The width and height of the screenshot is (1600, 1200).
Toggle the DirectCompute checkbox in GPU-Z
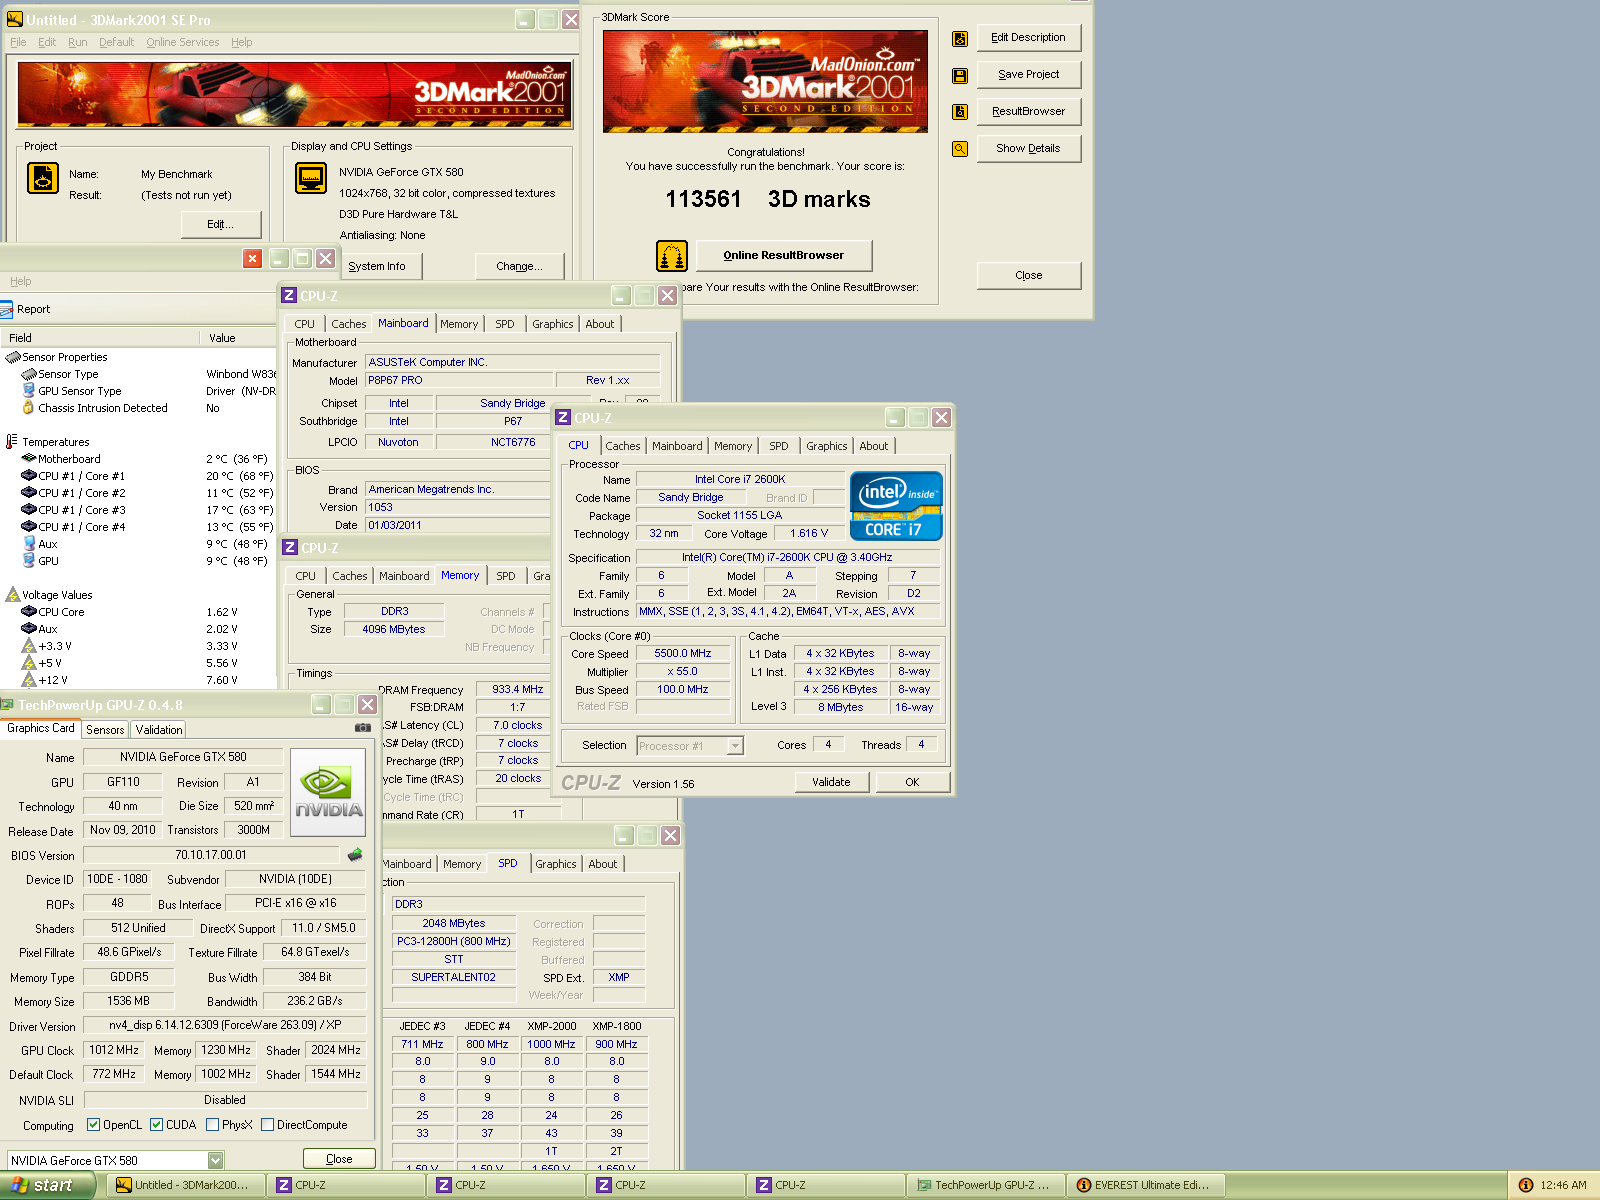(267, 1125)
